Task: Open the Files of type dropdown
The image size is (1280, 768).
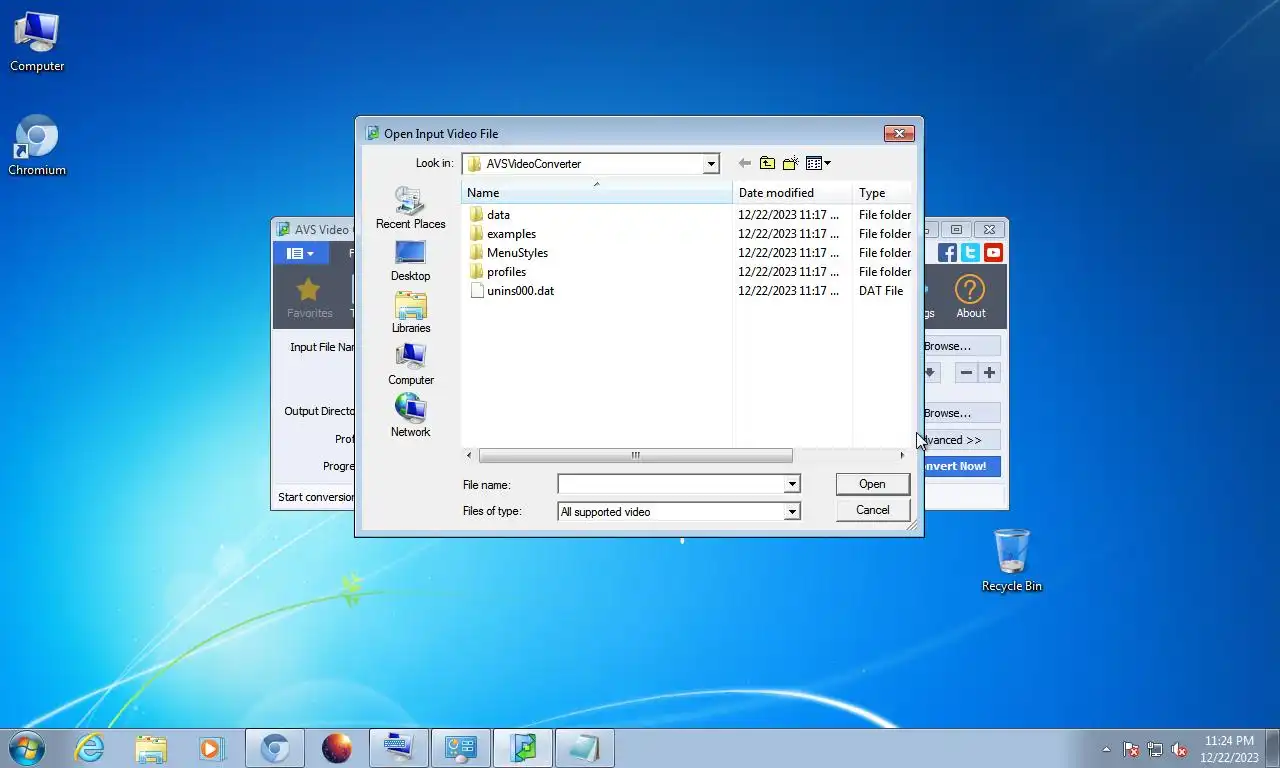Action: pos(792,511)
